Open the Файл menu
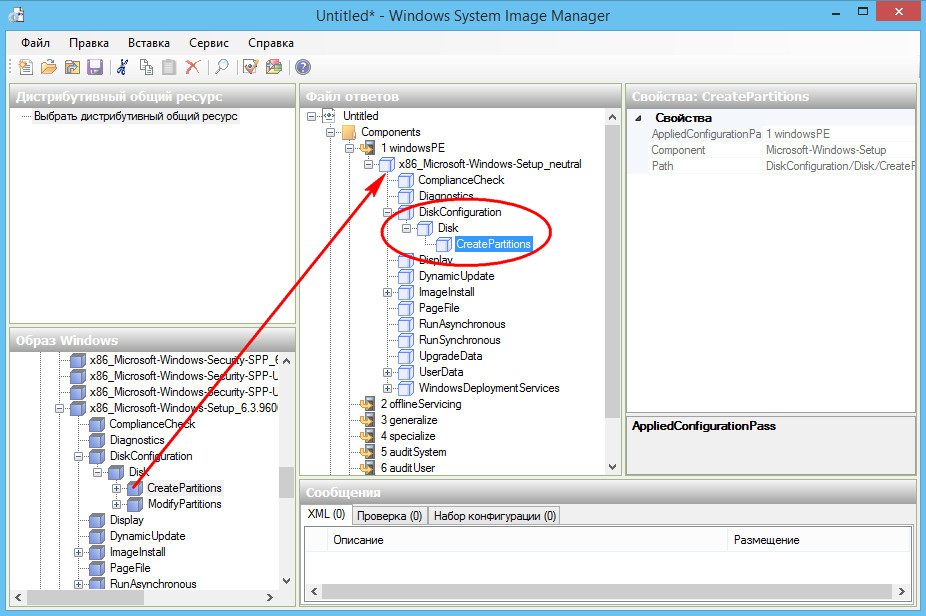926x616 pixels. click(x=35, y=43)
